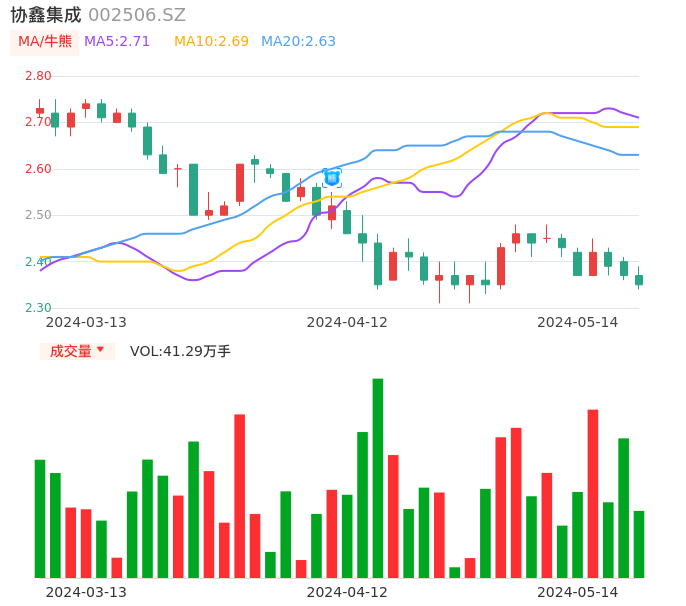The width and height of the screenshot is (686, 606).
Task: Click the 2.30 price axis label
Action: (x=38, y=308)
